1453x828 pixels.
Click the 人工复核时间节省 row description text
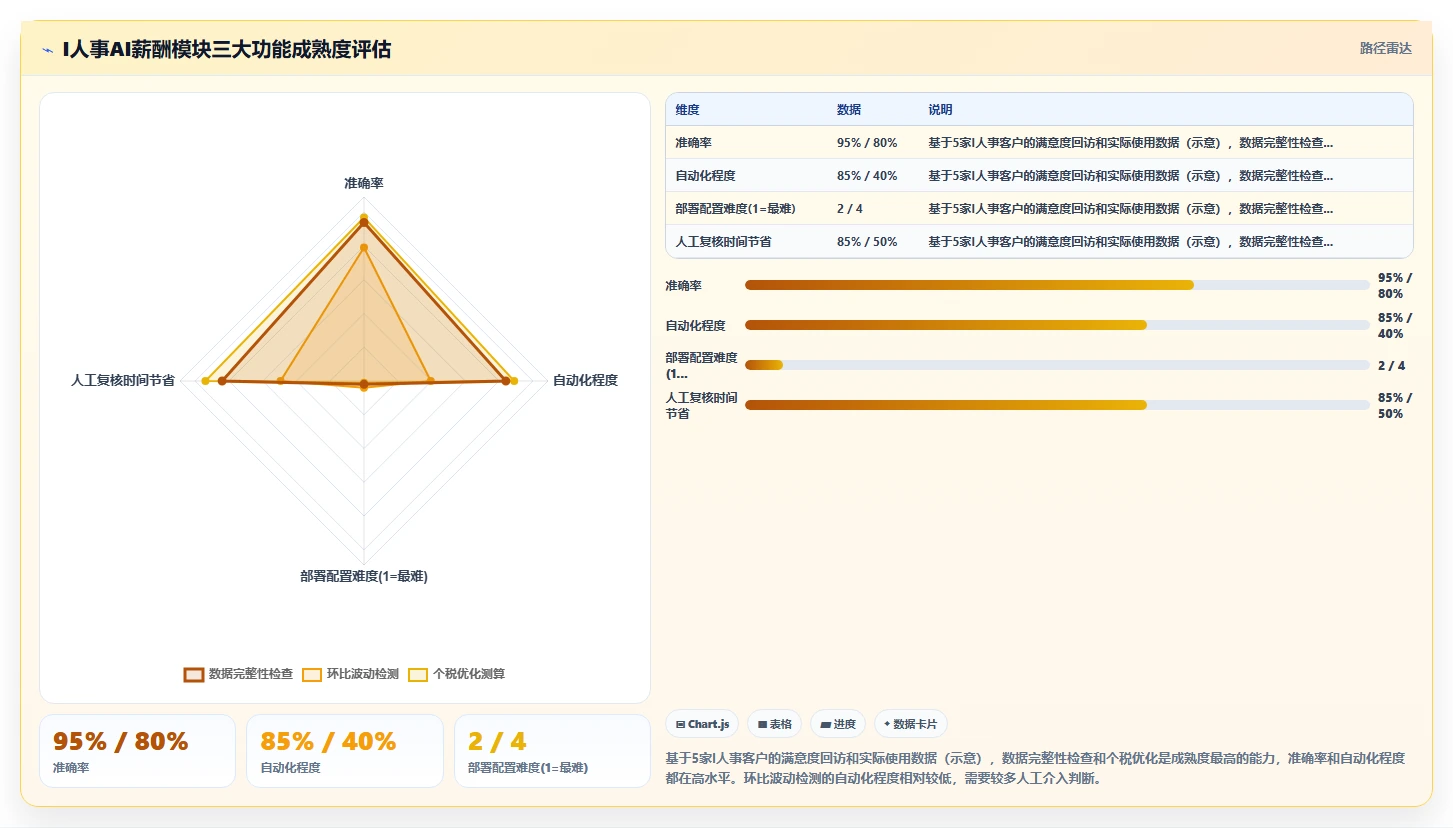coord(1130,242)
